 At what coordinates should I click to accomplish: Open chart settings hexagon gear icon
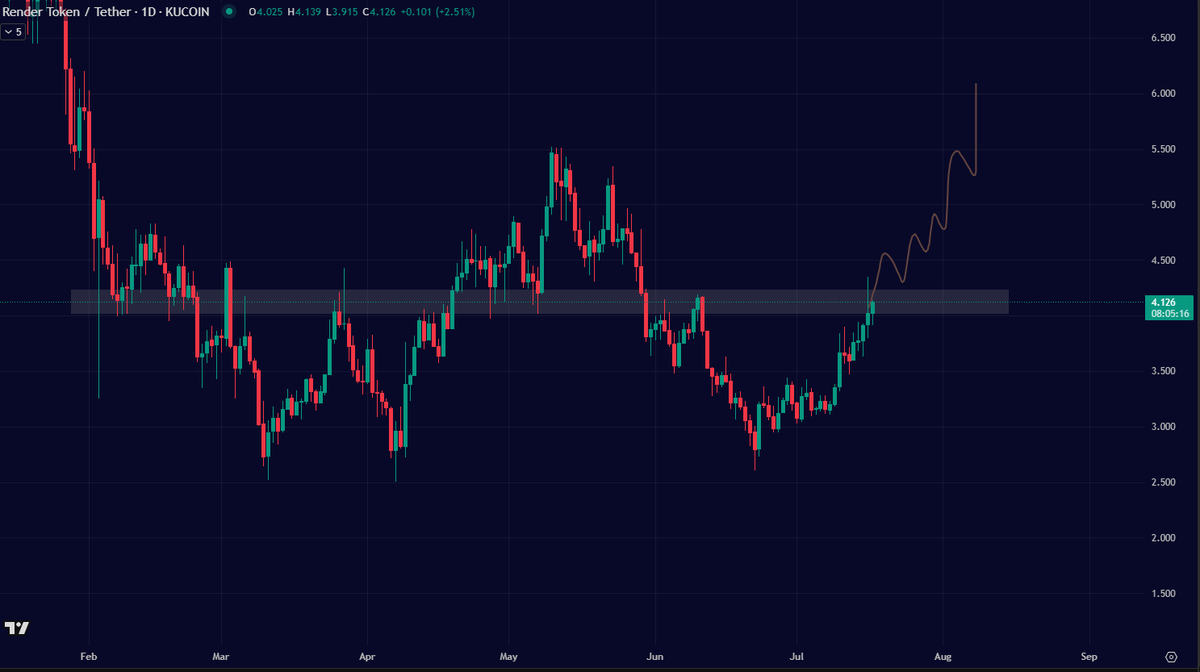(1171, 656)
